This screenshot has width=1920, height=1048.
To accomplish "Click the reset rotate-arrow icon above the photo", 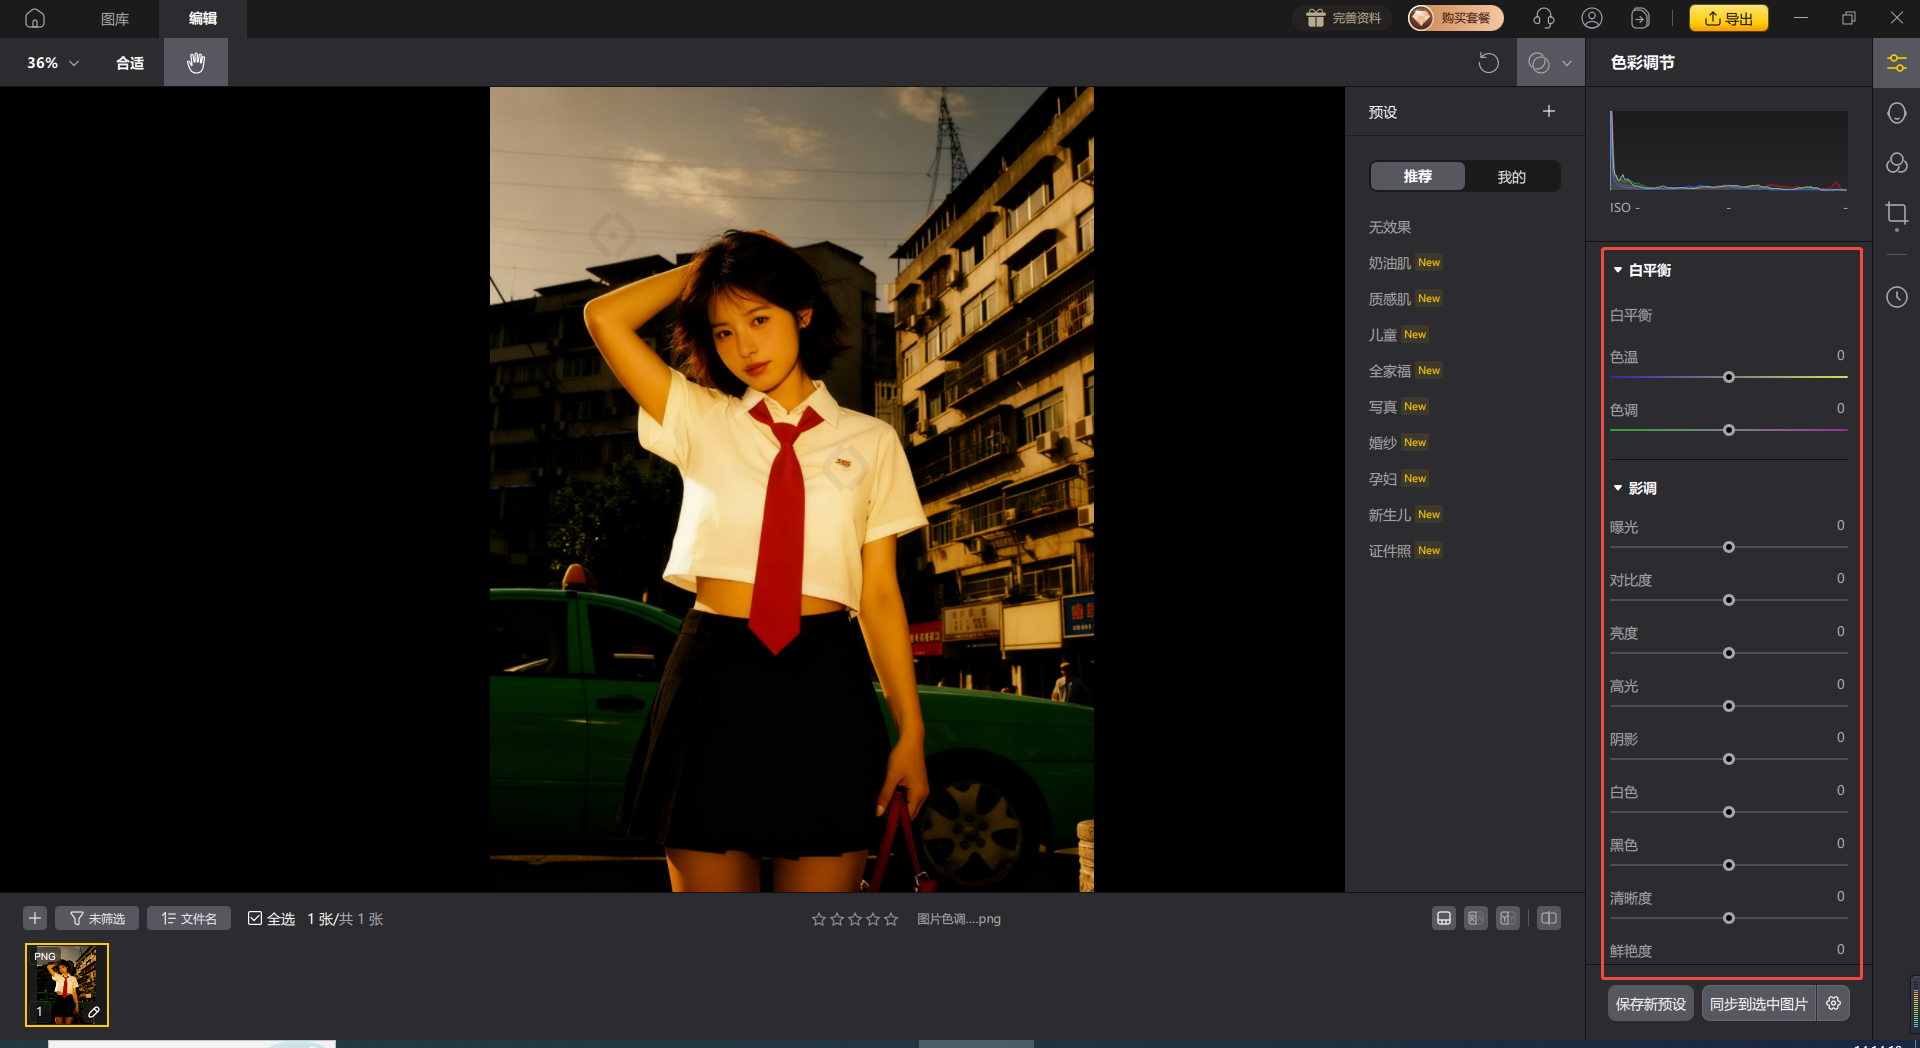I will (x=1488, y=63).
